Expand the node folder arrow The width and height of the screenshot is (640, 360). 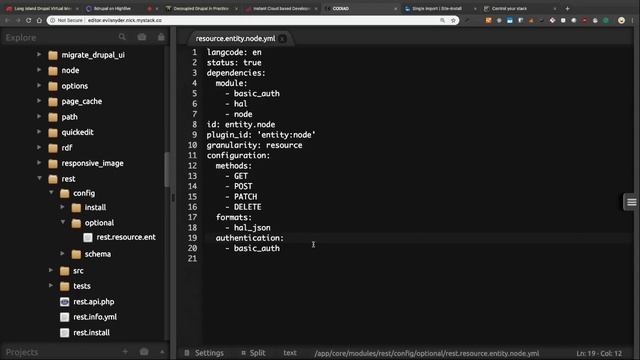click(39, 70)
